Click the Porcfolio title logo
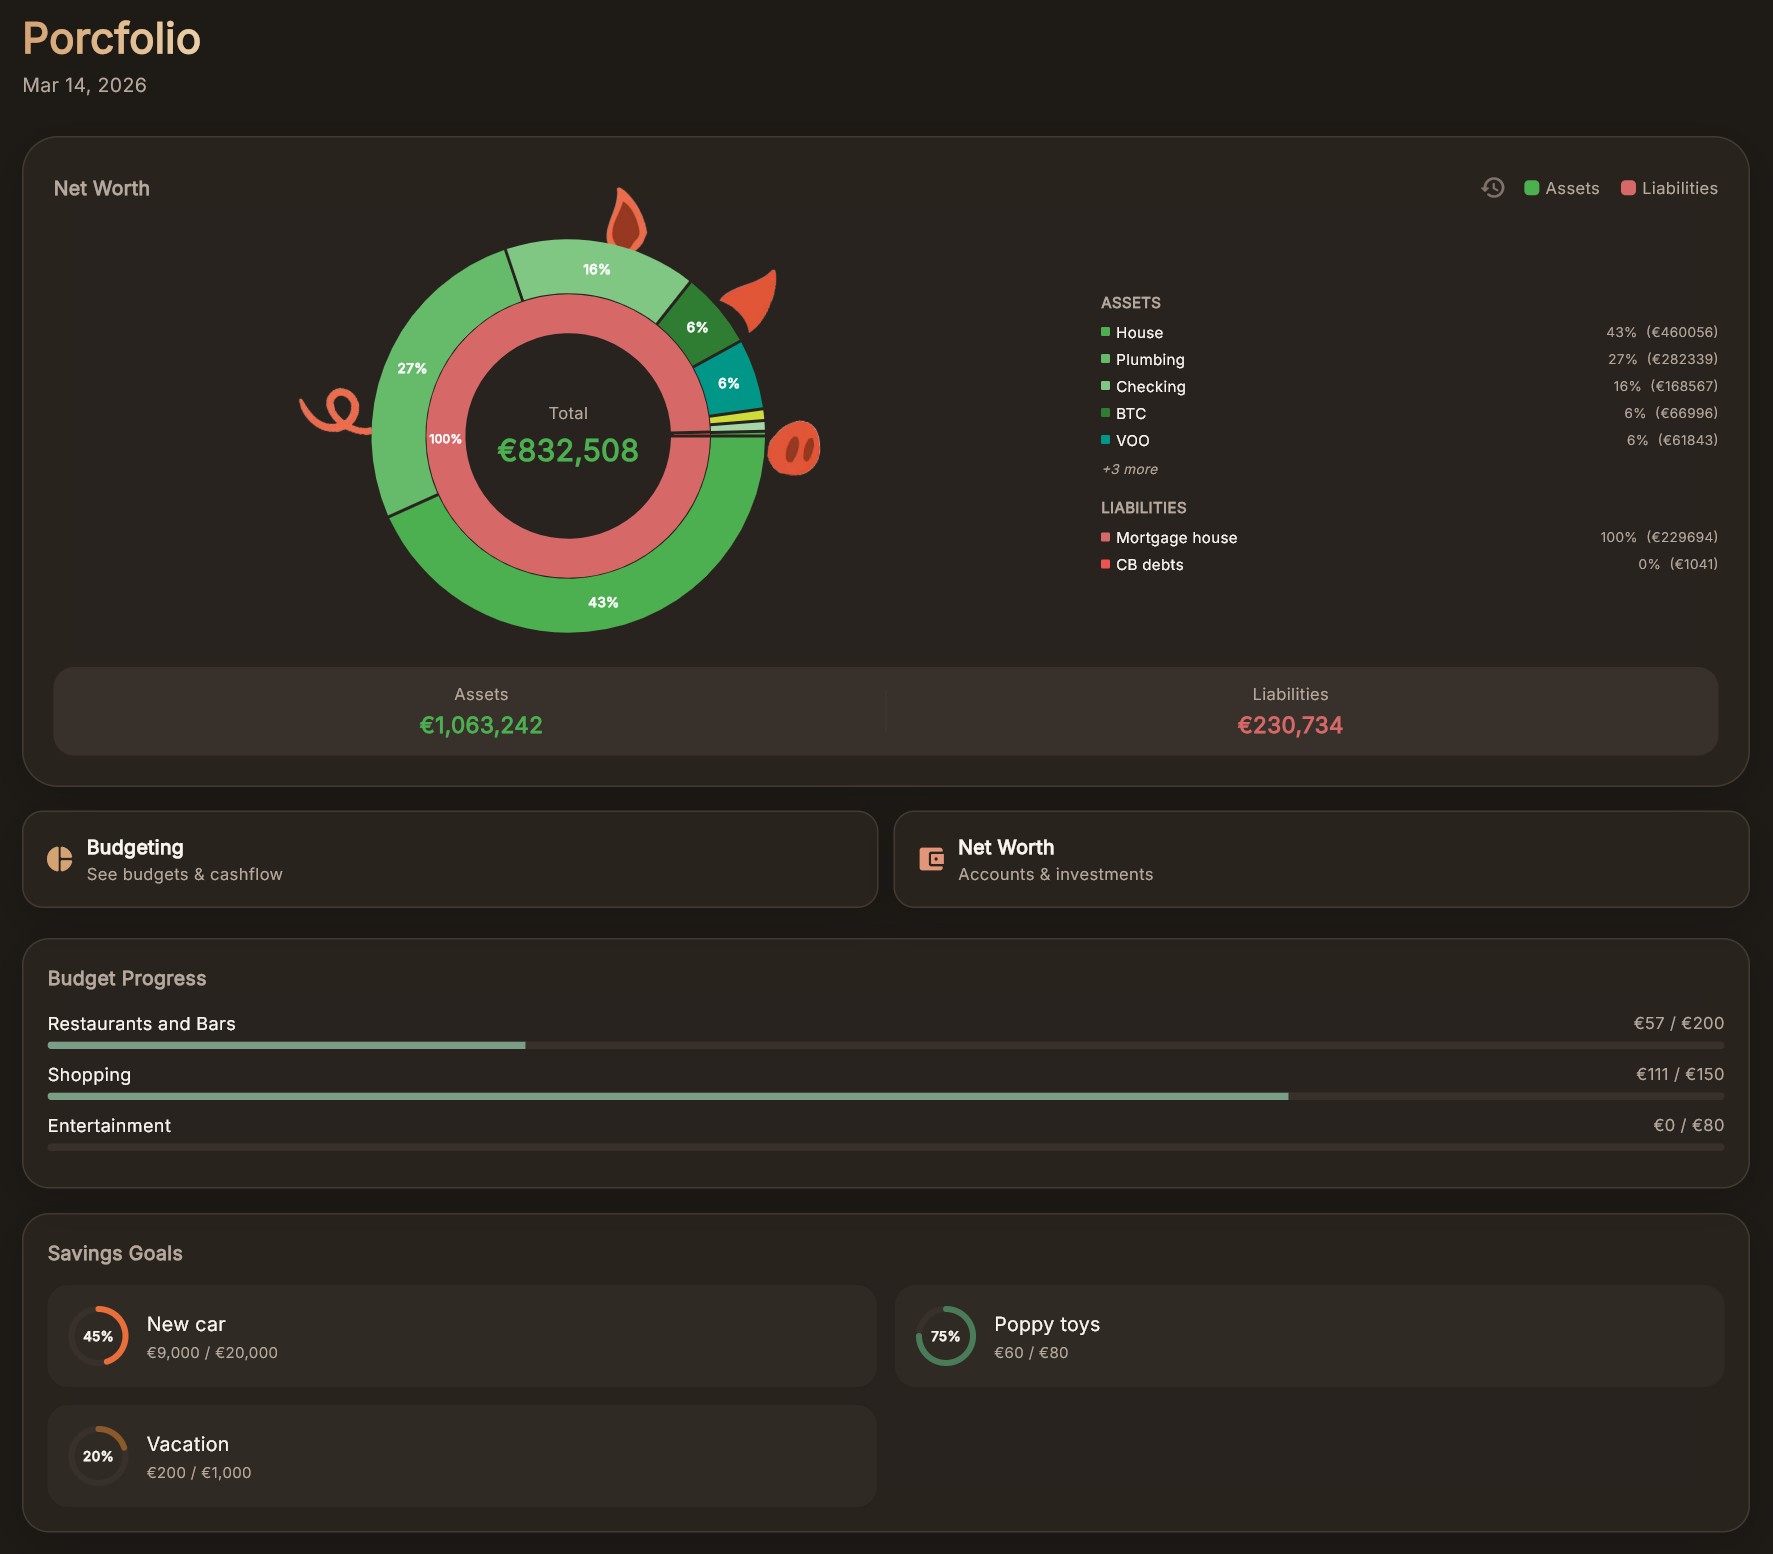 click(111, 39)
